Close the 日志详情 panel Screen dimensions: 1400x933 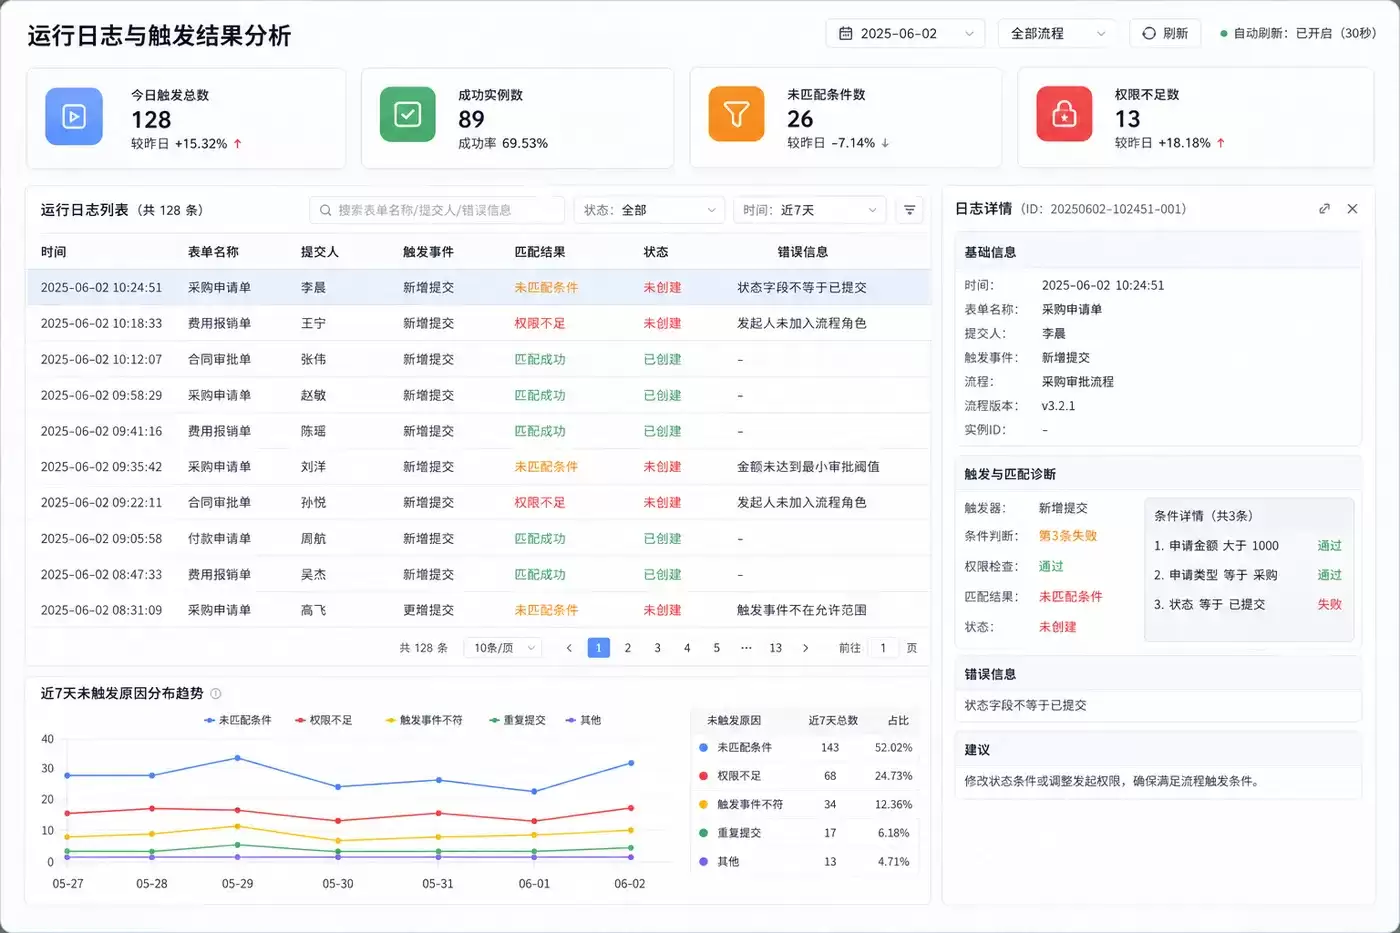coord(1352,209)
